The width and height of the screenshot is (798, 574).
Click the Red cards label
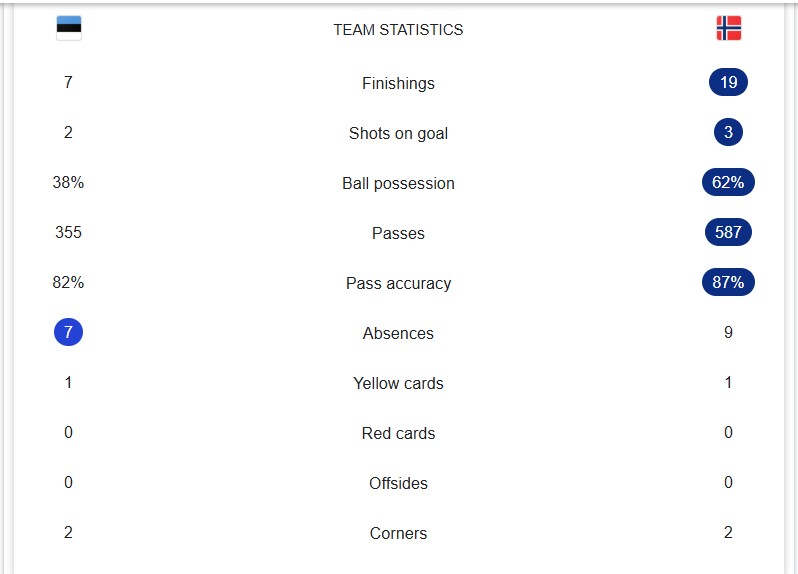coord(398,433)
